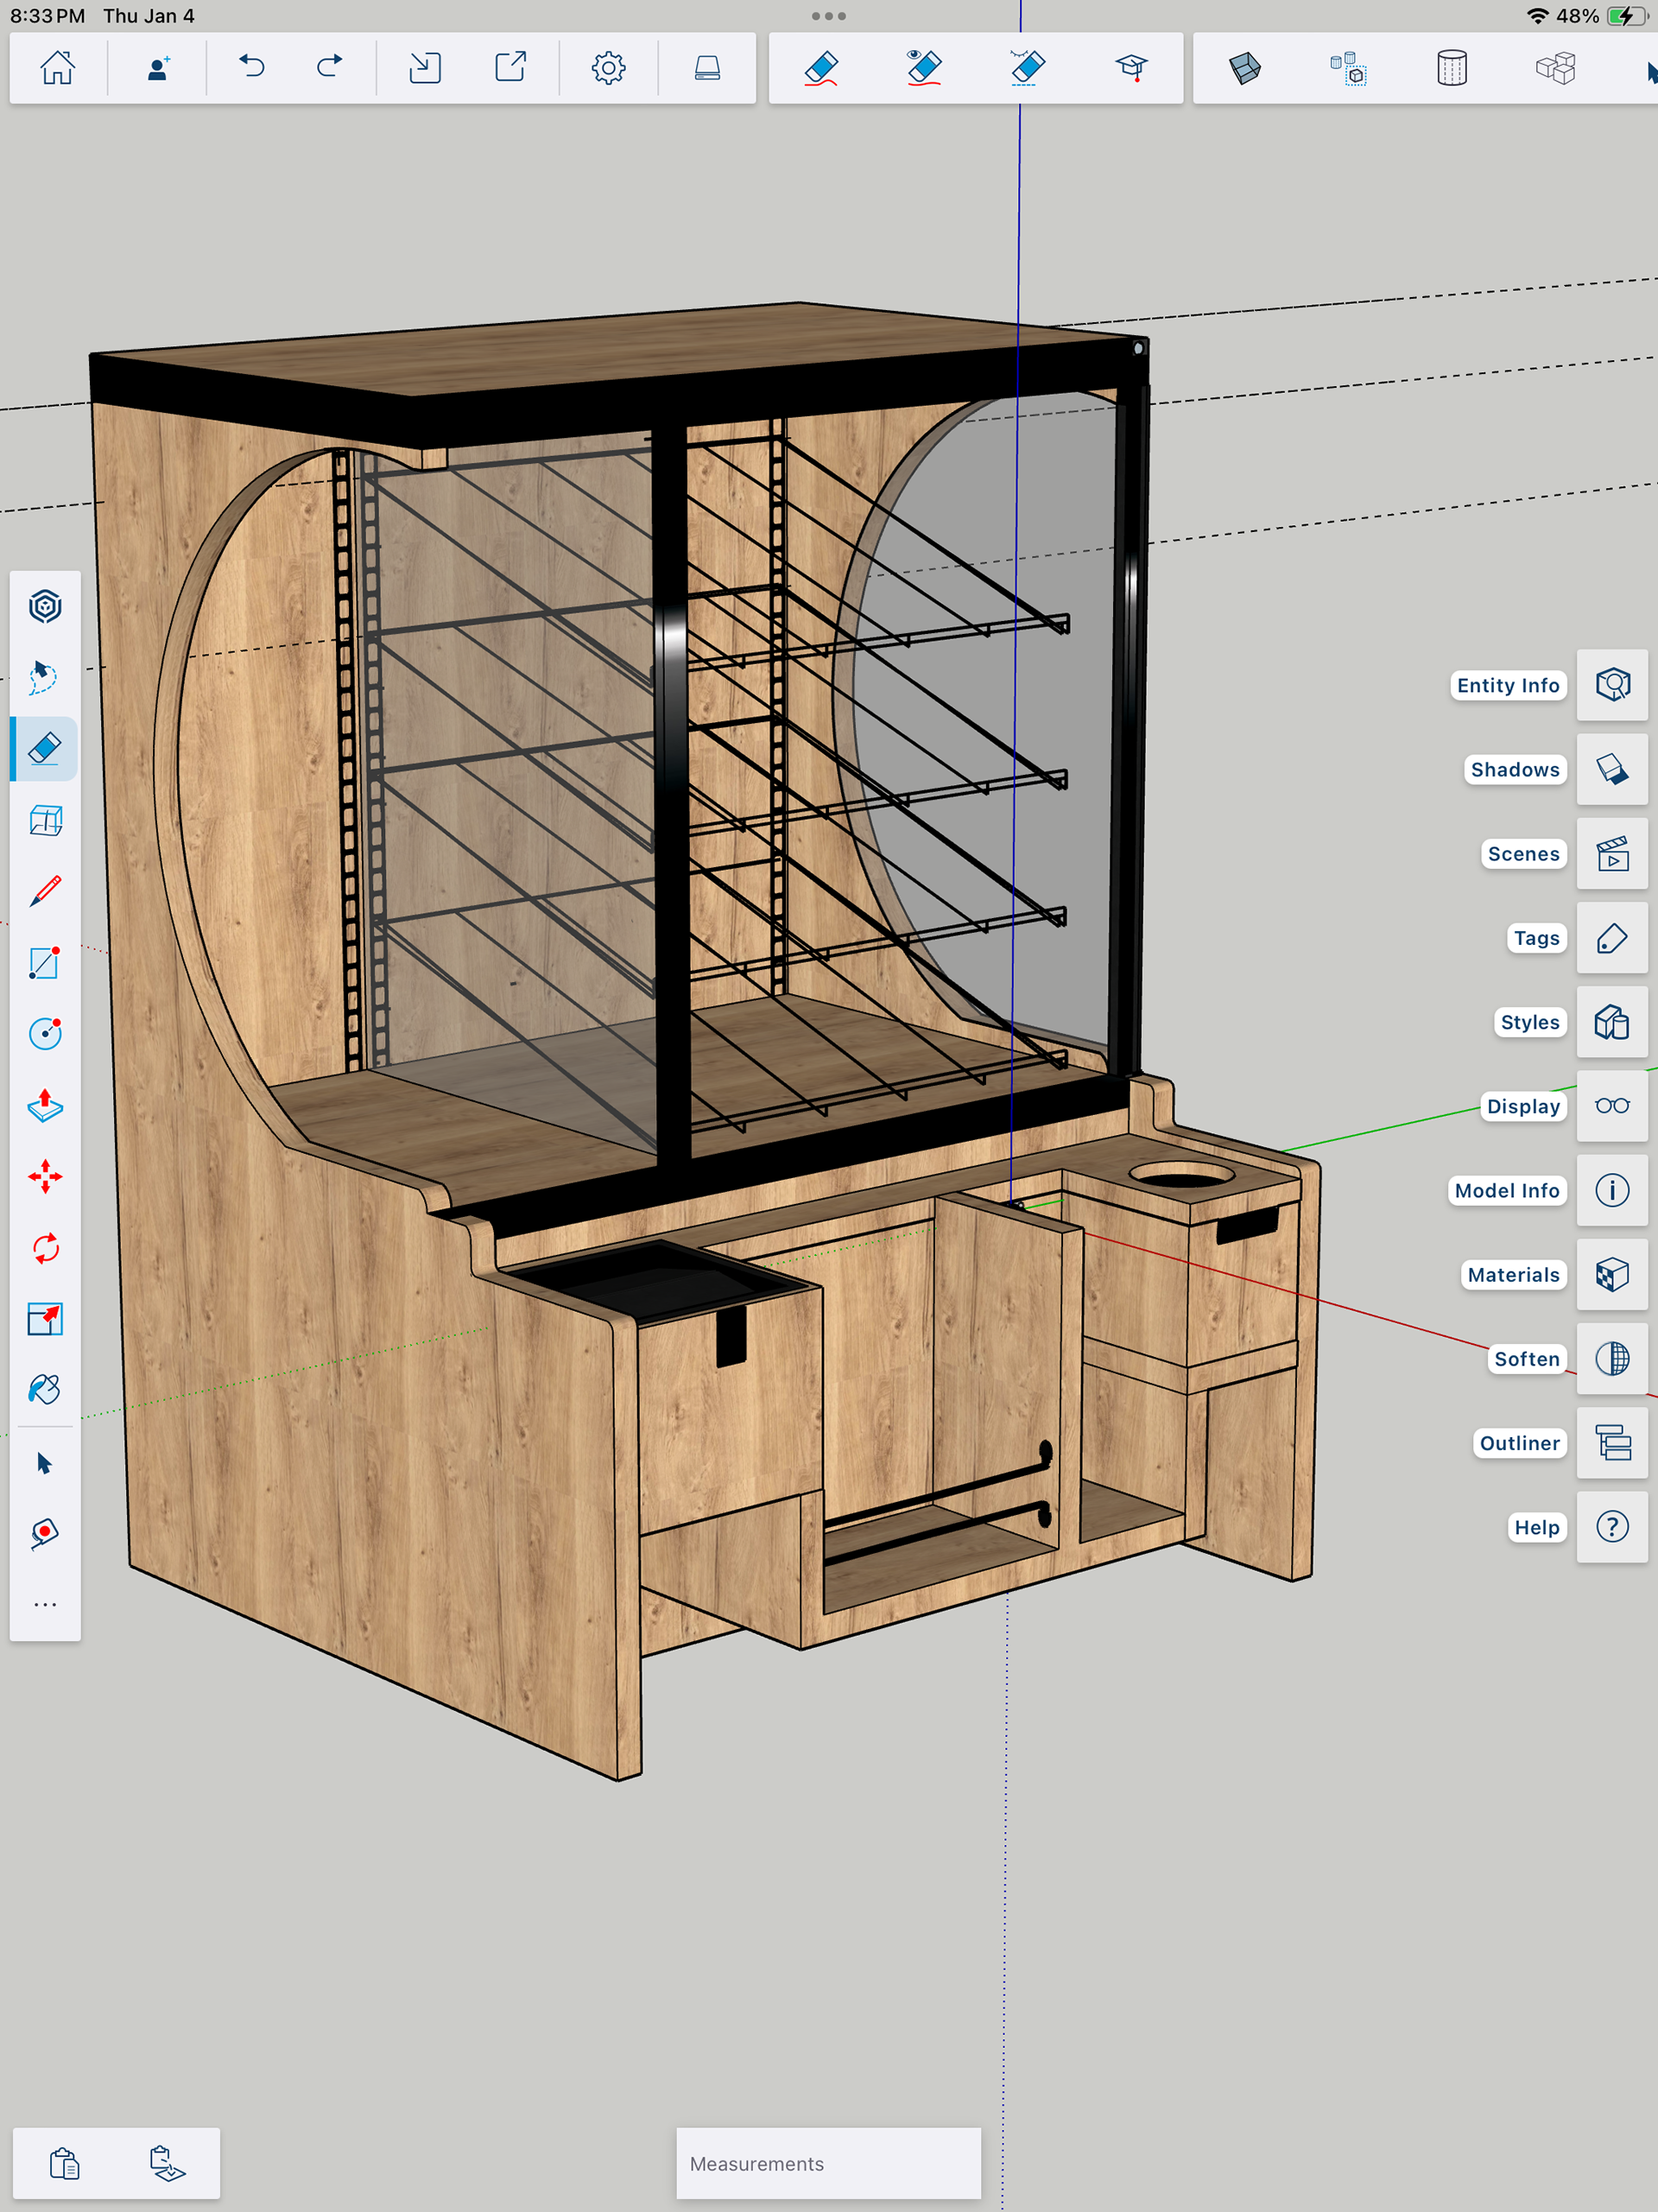Toggle the Display glasses panel
Viewport: 1658px width, 2212px height.
click(x=1612, y=1106)
